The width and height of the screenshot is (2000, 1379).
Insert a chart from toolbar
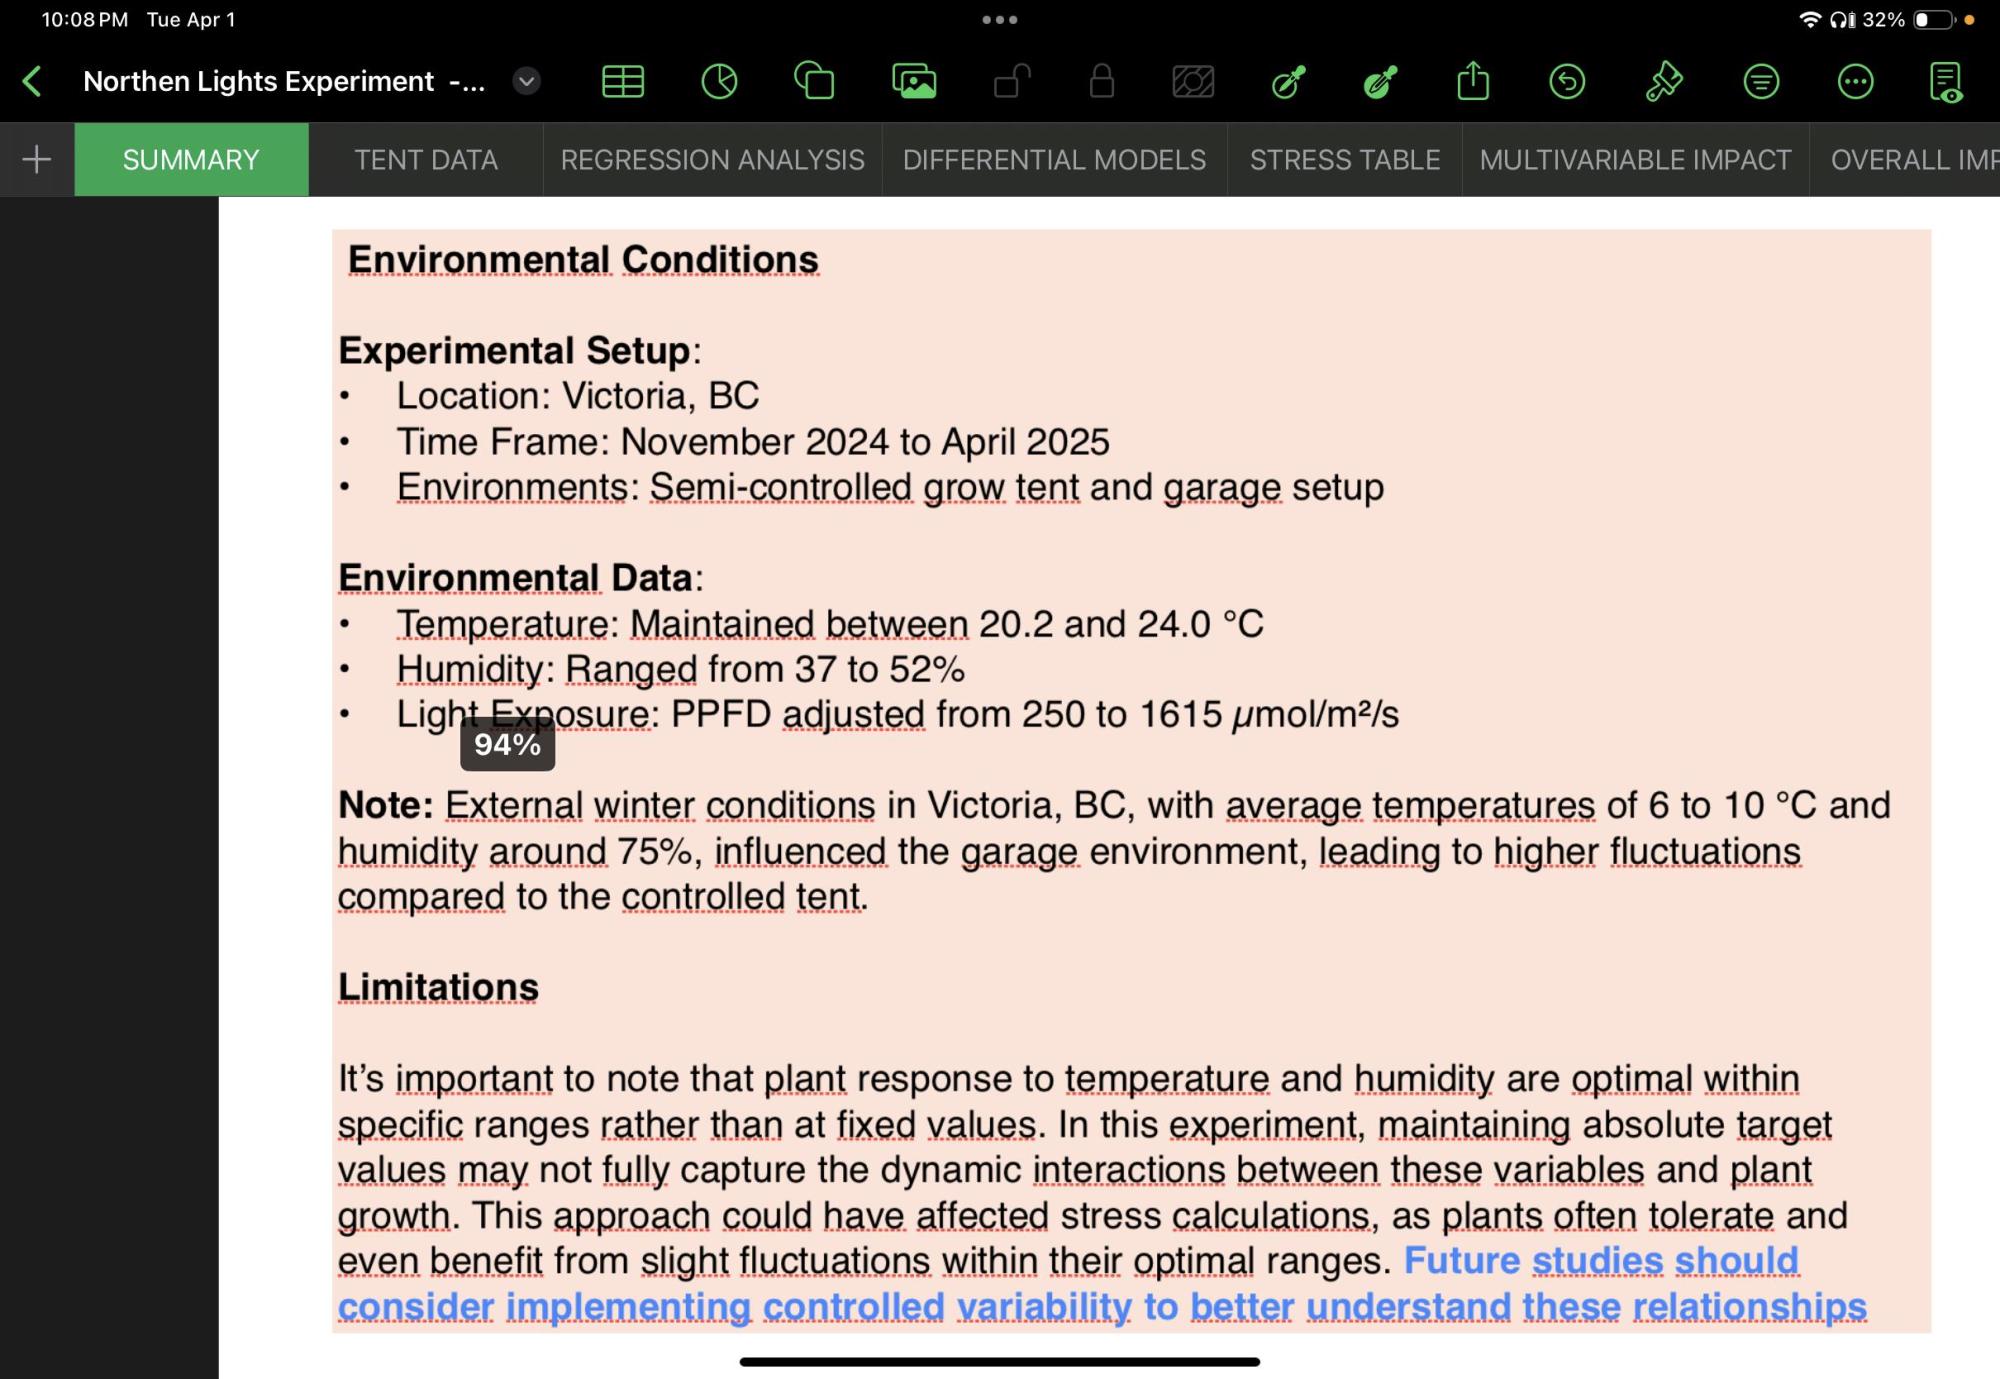coord(719,81)
